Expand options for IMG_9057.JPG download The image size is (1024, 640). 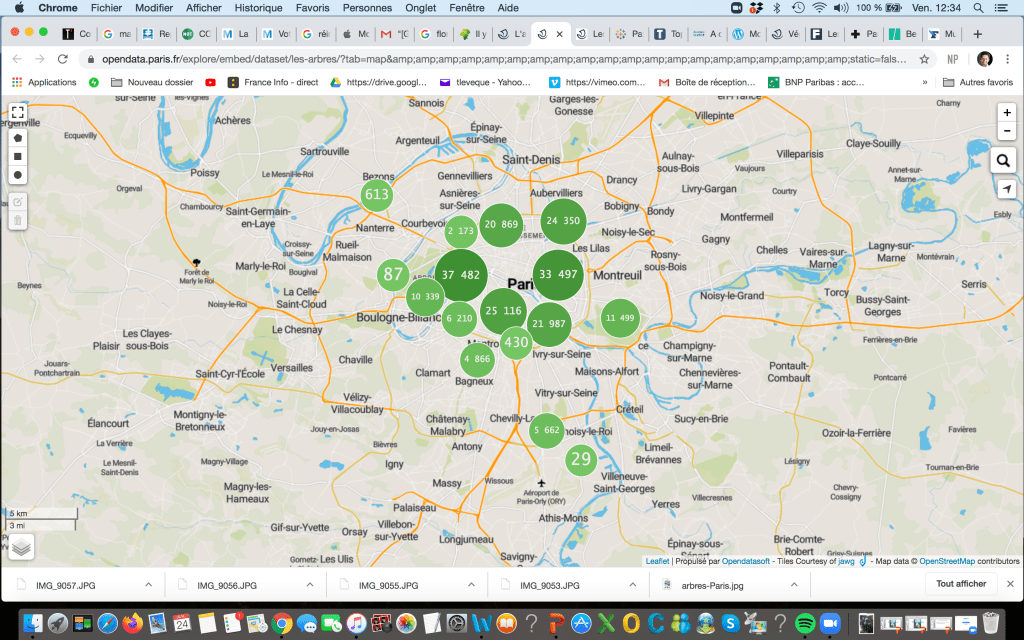click(149, 585)
